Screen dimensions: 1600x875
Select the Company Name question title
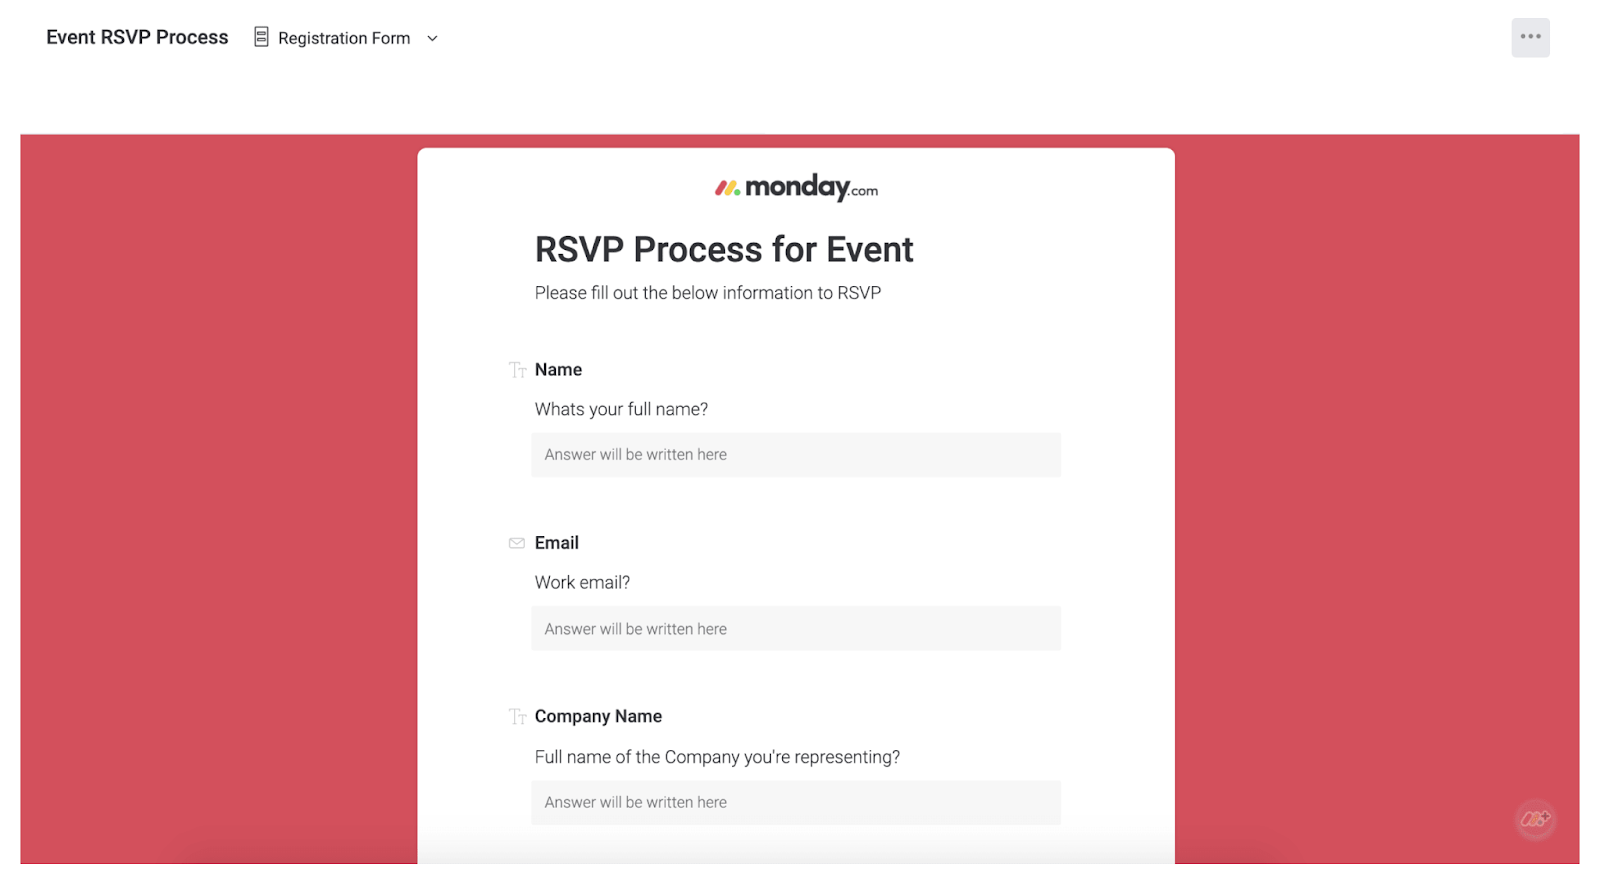click(x=598, y=717)
